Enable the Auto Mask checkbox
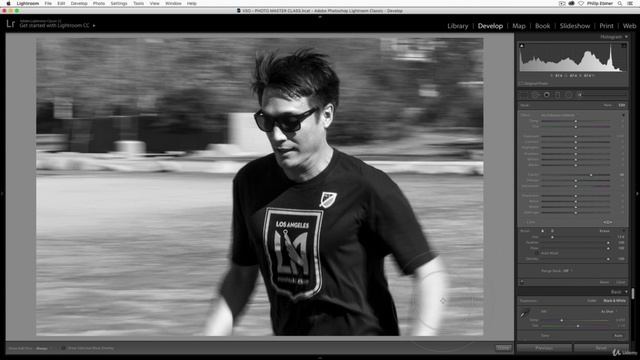 [536, 253]
